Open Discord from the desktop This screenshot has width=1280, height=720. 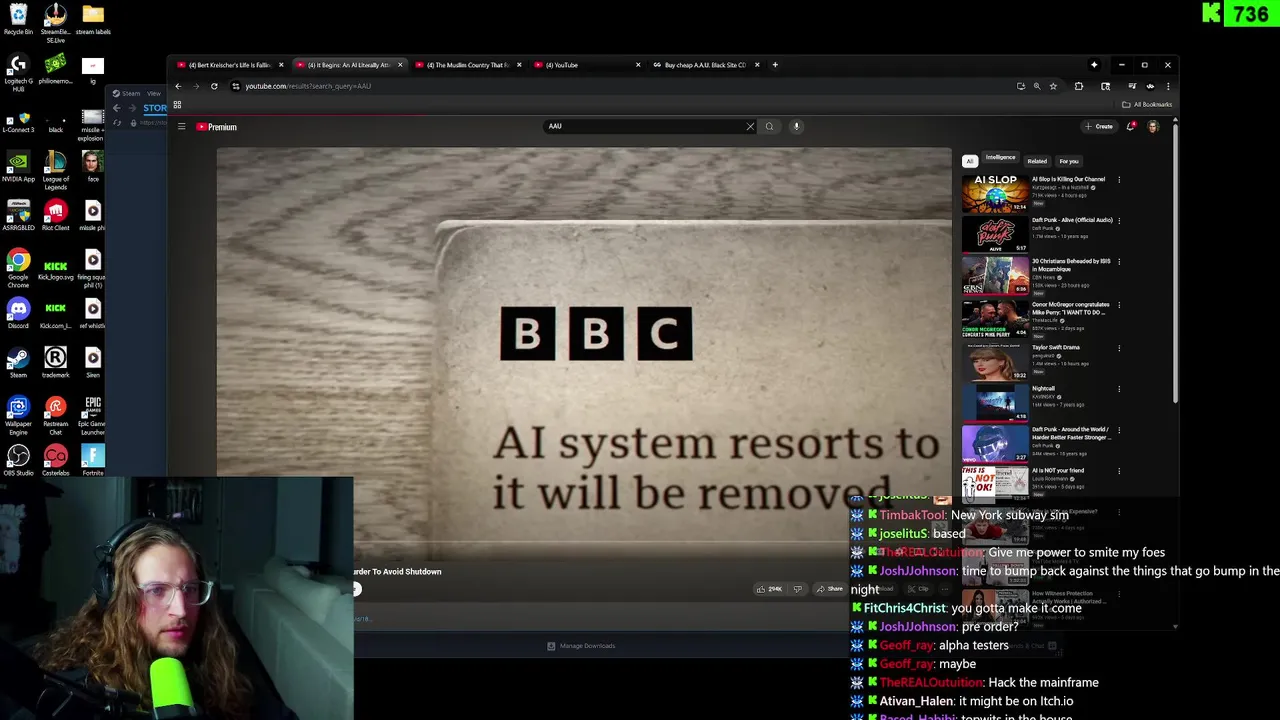click(18, 313)
